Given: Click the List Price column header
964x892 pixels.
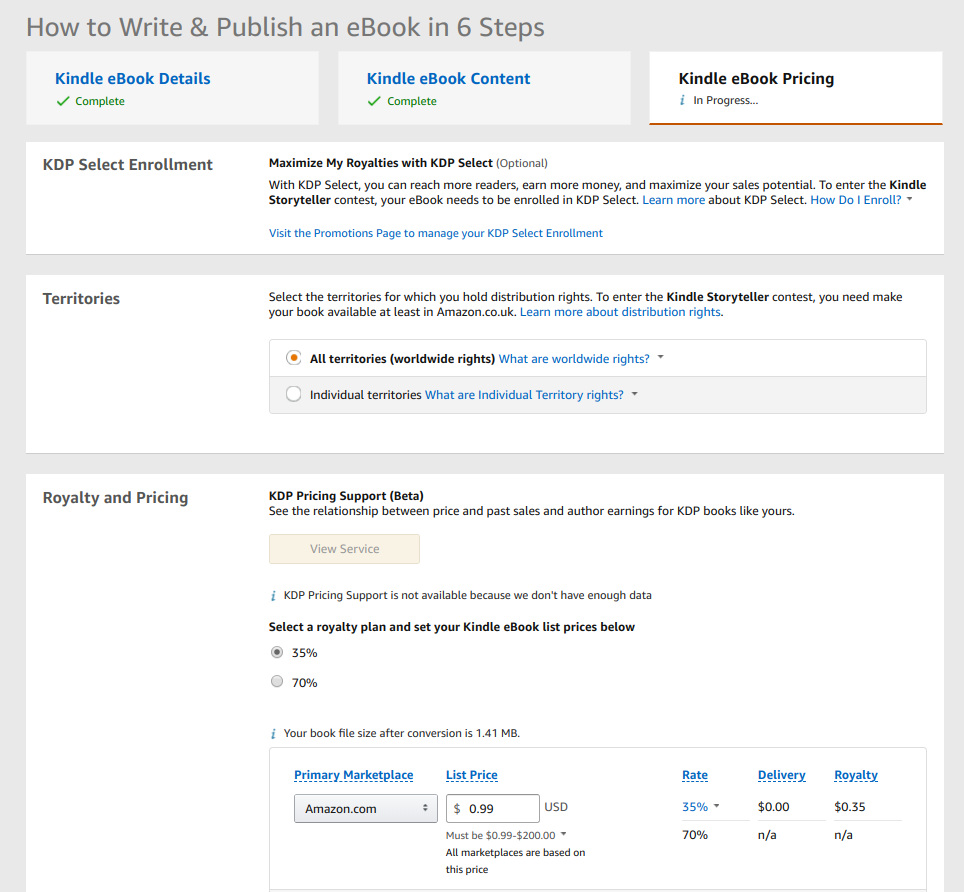Looking at the screenshot, I should click(472, 775).
